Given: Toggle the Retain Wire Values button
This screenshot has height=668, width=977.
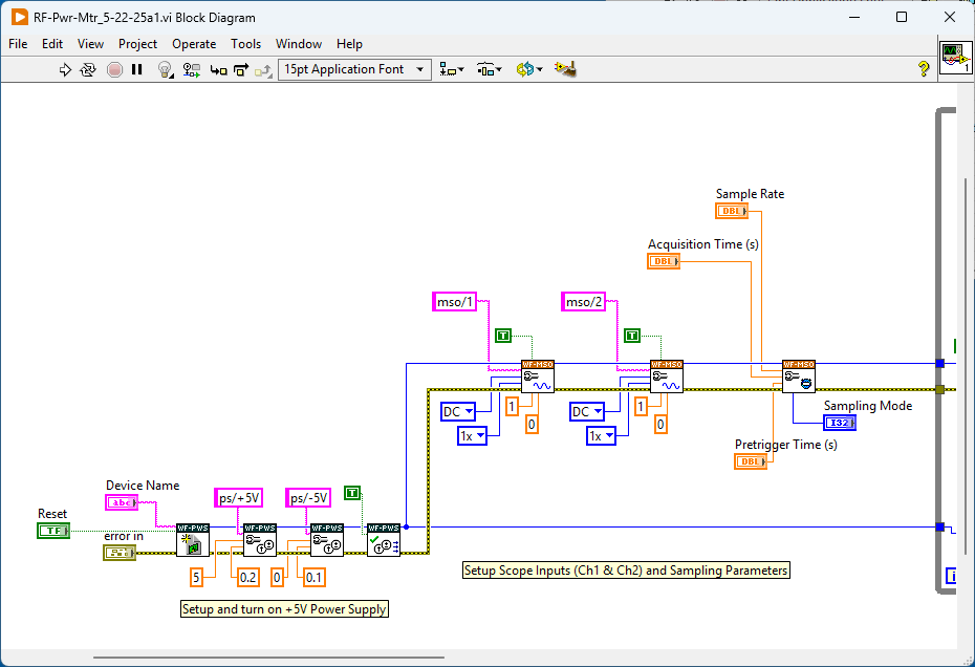Looking at the screenshot, I should click(191, 70).
